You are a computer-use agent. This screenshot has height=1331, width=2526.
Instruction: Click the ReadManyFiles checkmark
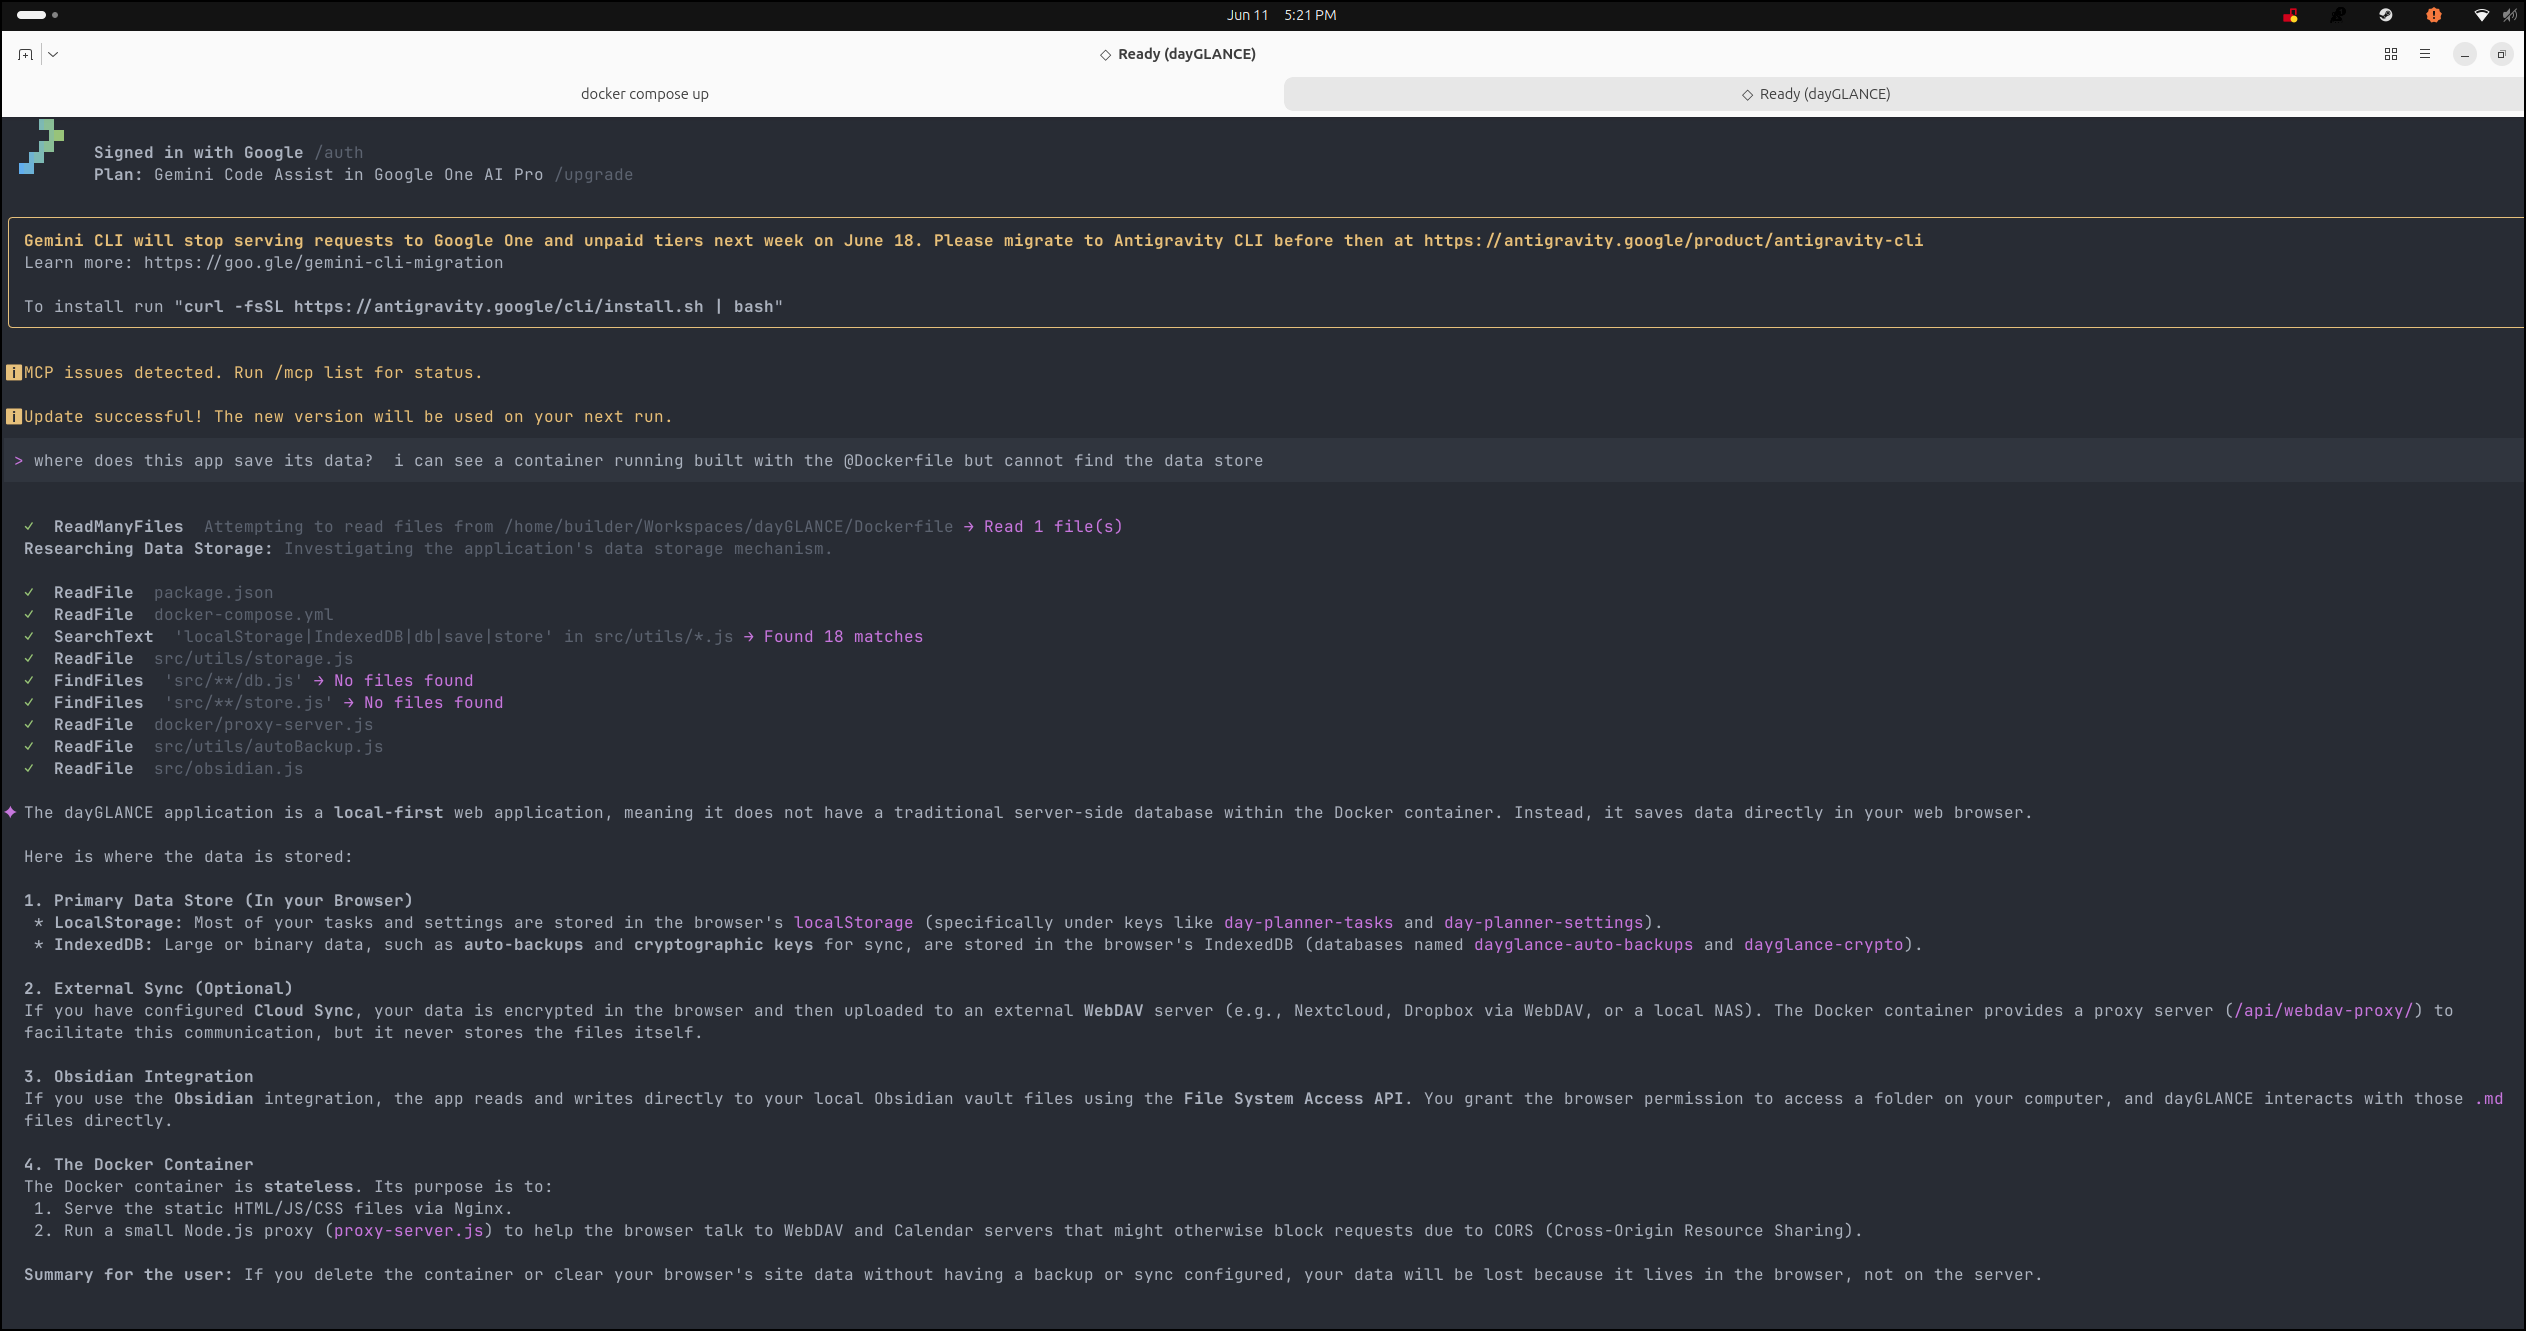(x=29, y=527)
